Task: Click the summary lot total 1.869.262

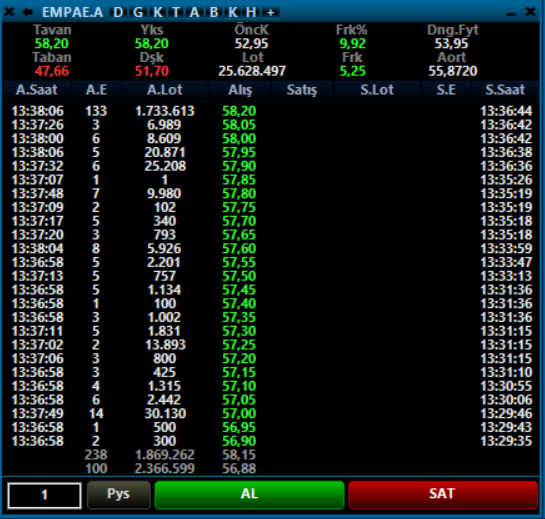Action: 165,455
